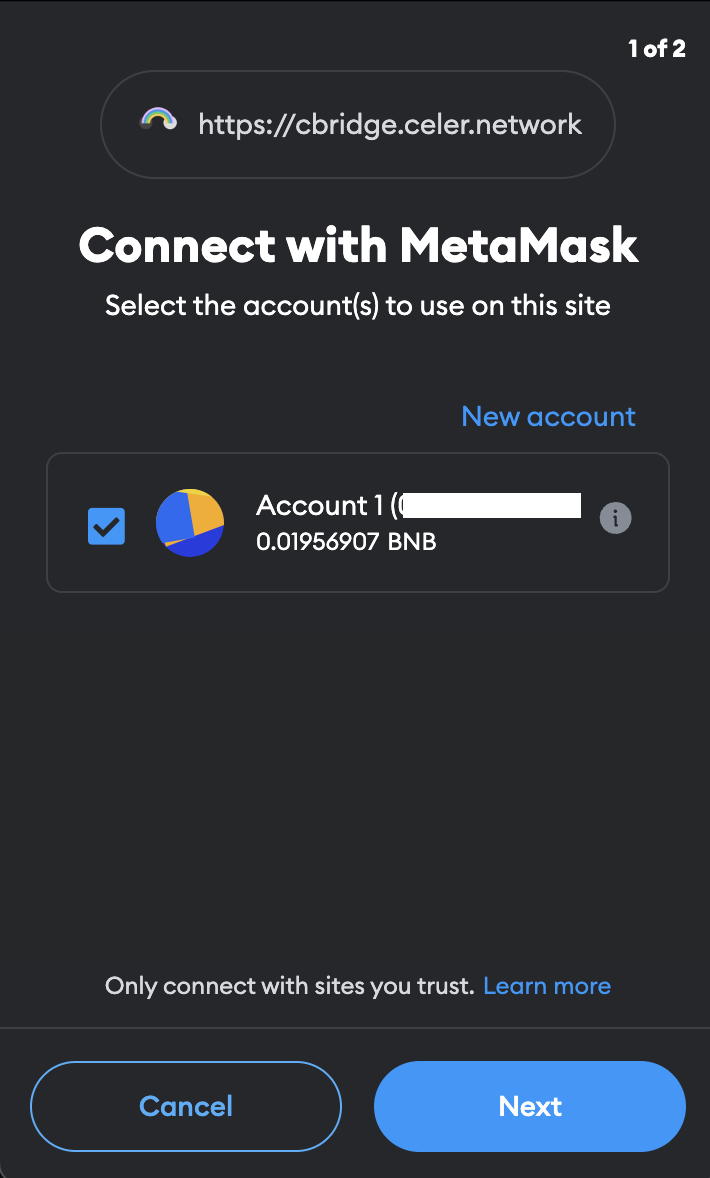Viewport: 710px width, 1178px height.
Task: Click the info icon beside Account 1
Action: (615, 518)
